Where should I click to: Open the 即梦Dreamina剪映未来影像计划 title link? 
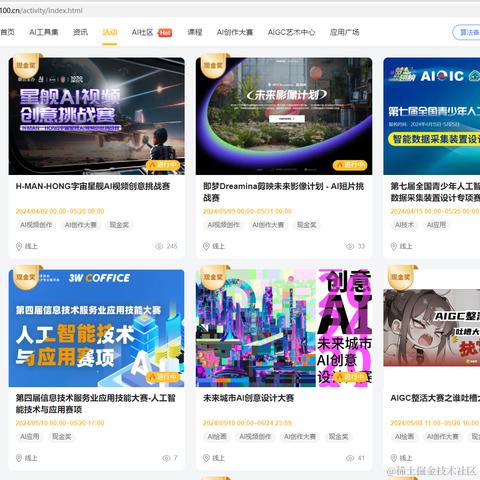[283, 192]
